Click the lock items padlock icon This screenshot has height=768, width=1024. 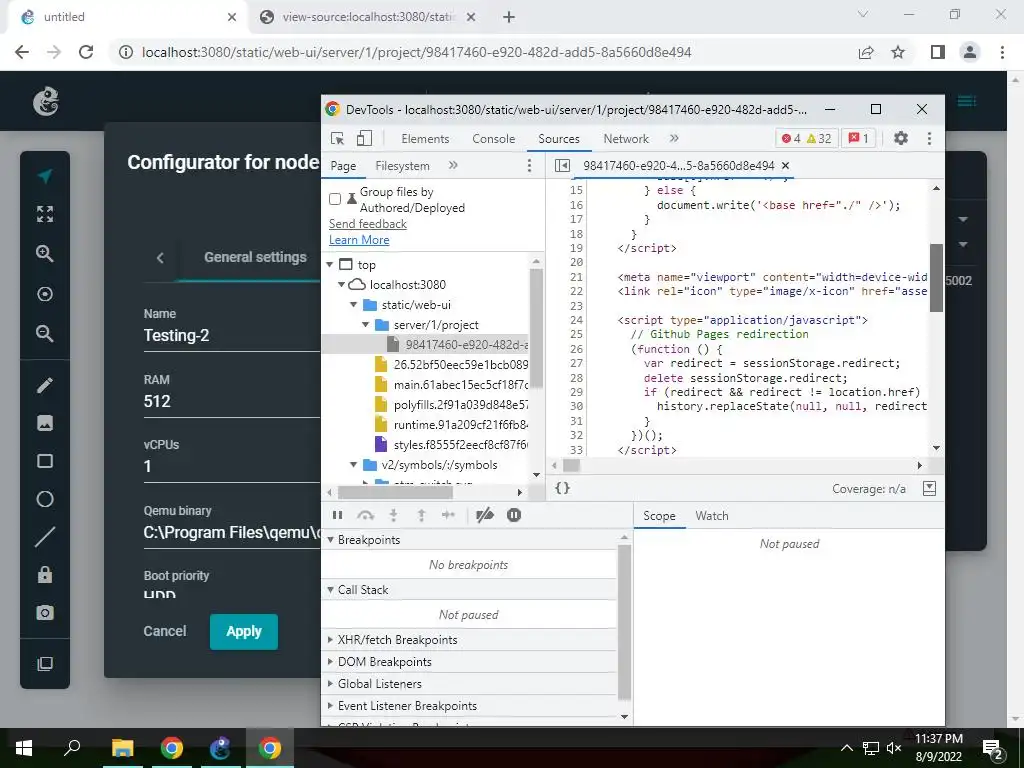tap(44, 575)
